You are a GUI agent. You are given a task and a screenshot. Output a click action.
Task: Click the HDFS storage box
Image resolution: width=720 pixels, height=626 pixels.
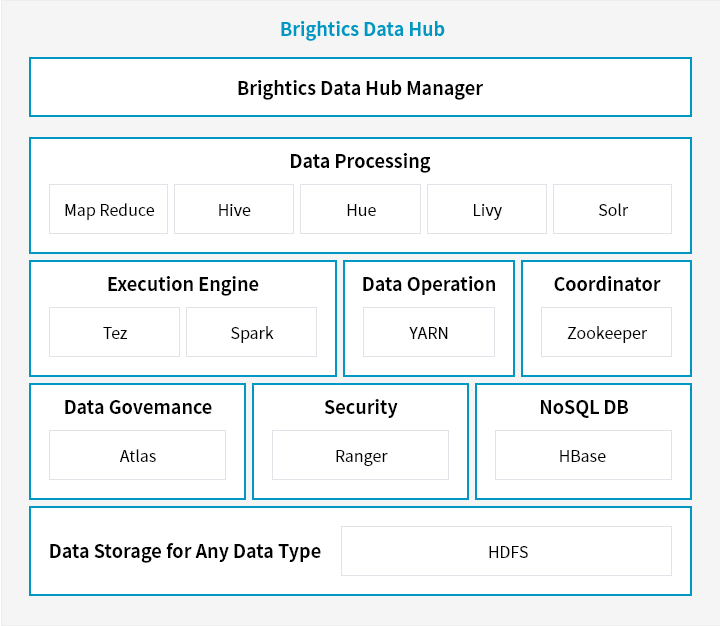(506, 551)
